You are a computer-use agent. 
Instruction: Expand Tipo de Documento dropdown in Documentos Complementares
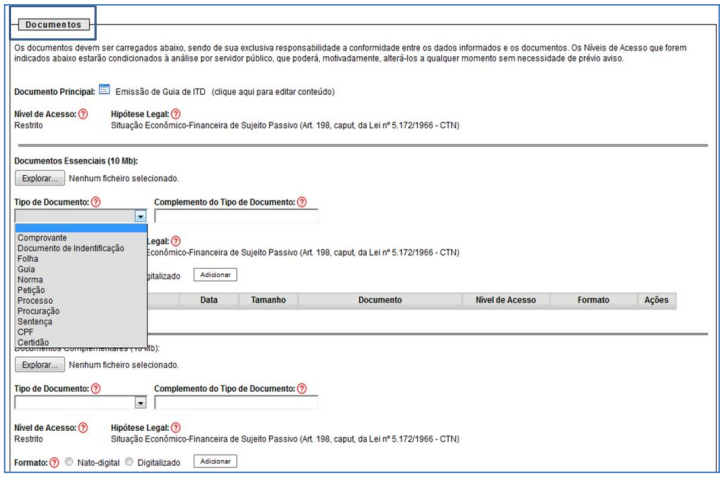(140, 402)
